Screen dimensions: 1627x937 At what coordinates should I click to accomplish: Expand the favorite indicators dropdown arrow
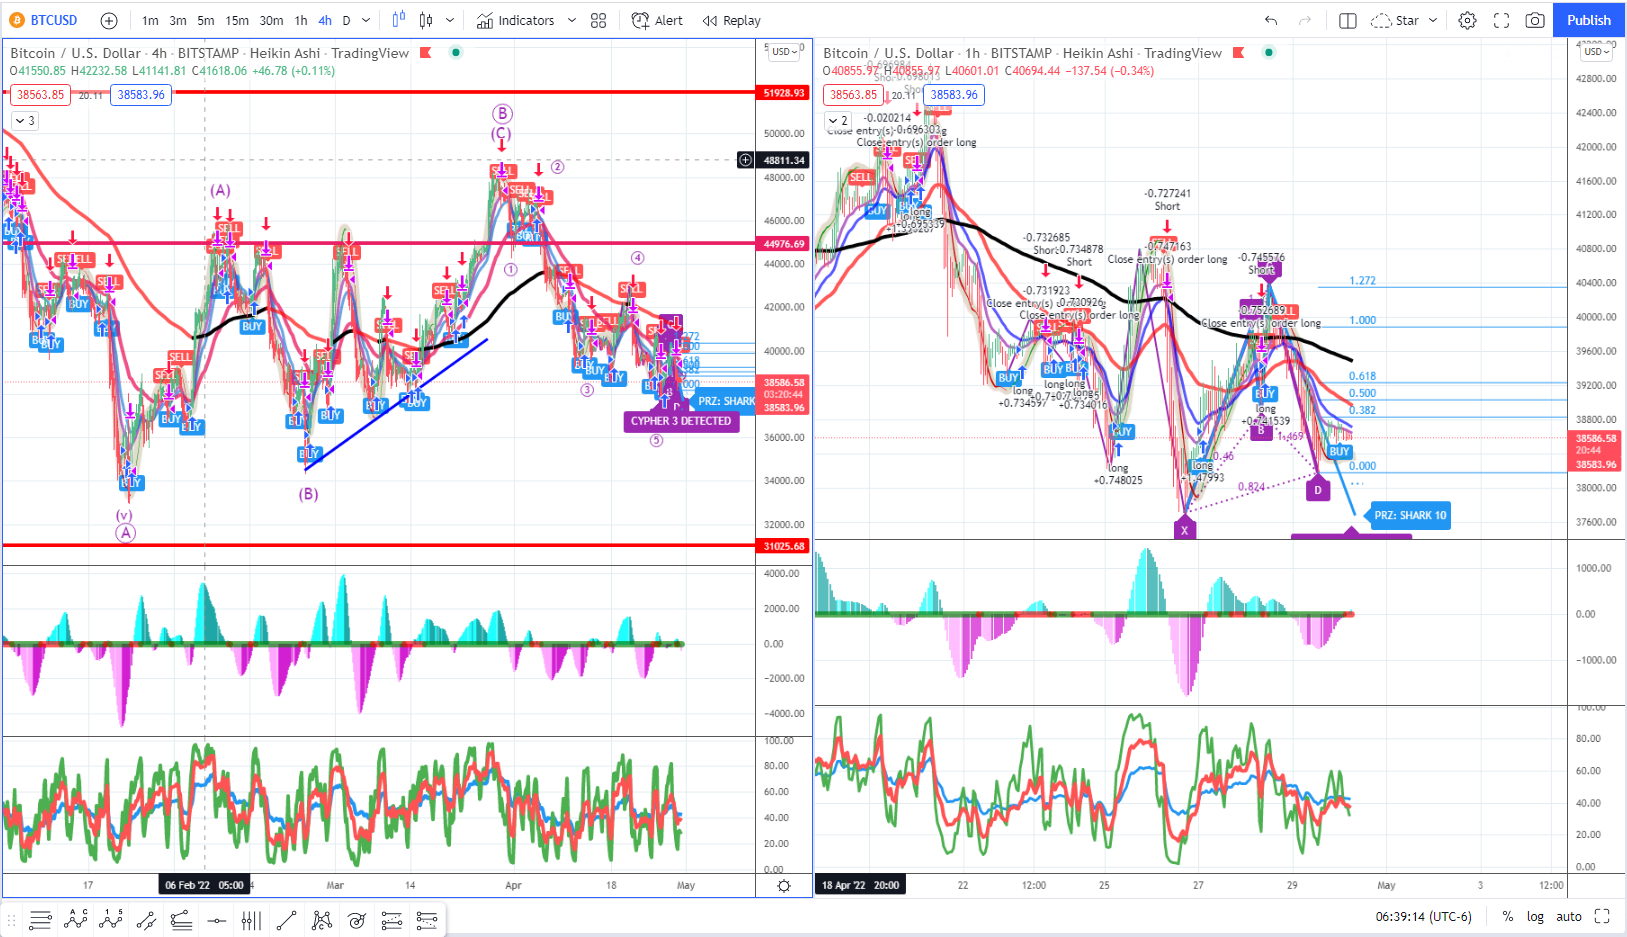coord(572,20)
